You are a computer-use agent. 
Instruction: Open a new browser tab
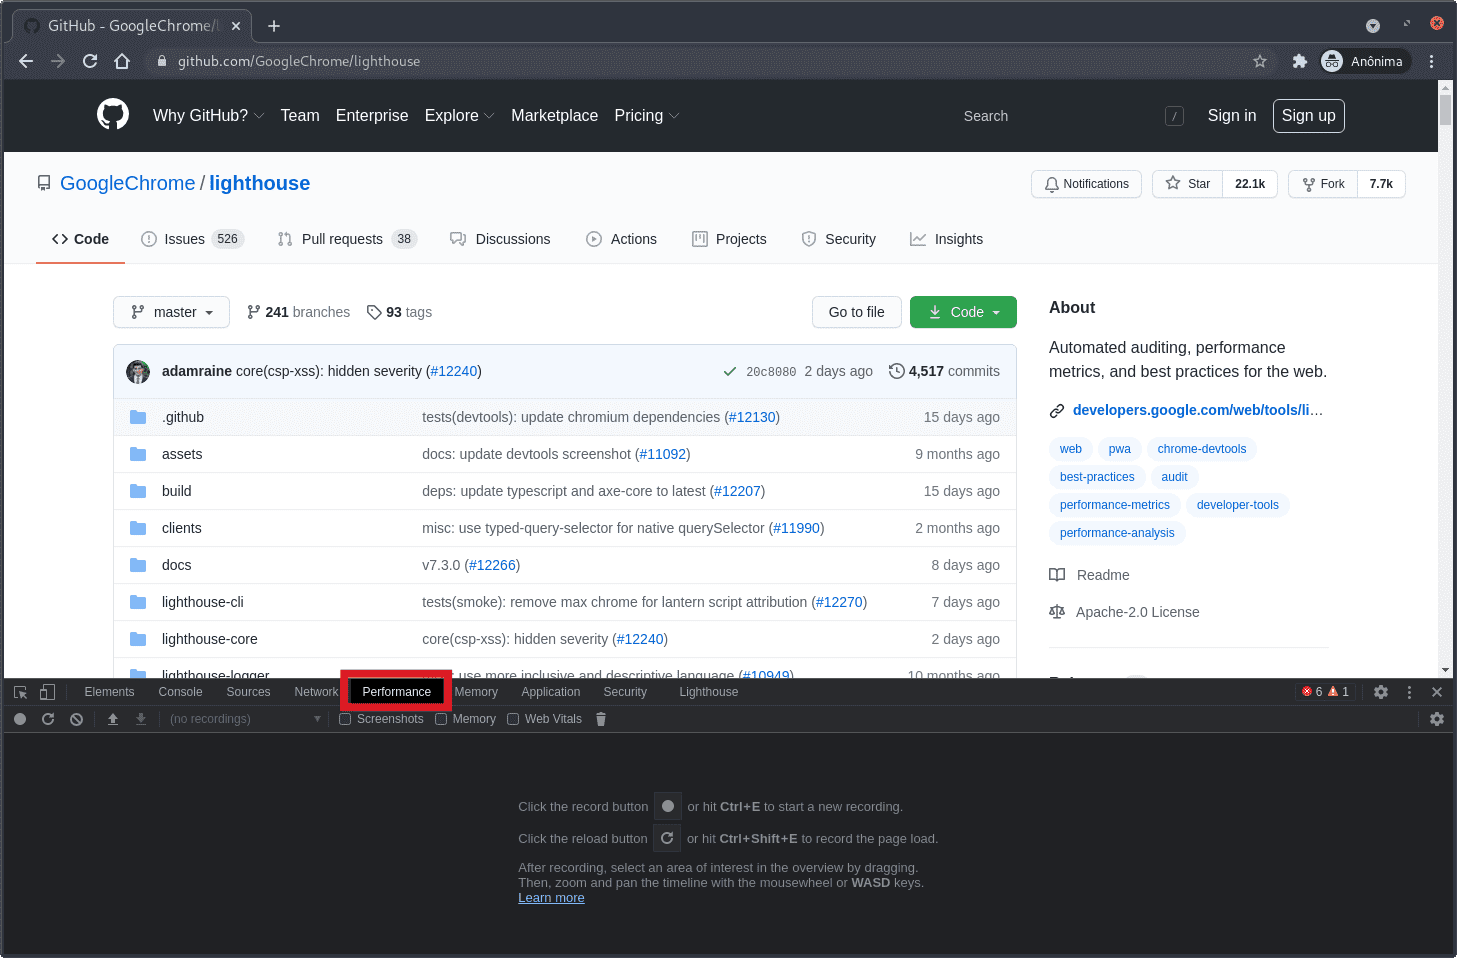[x=274, y=26]
